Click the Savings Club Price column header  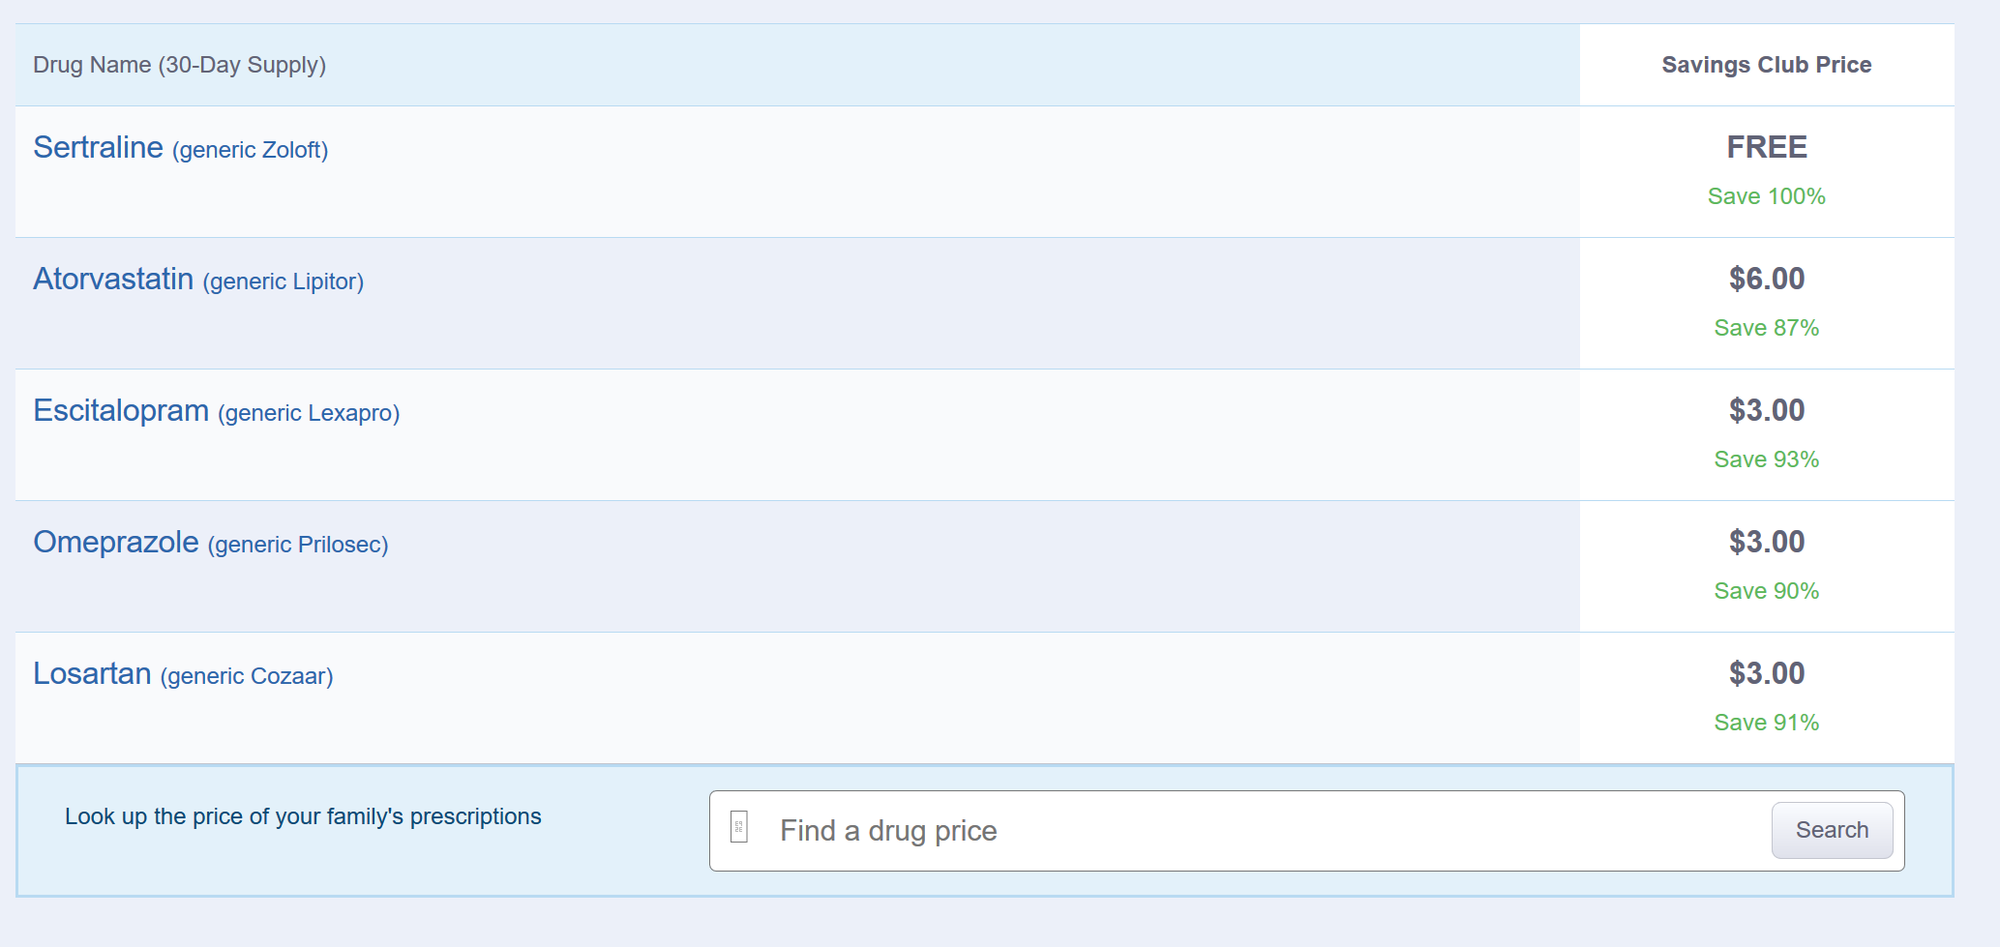pos(1766,65)
